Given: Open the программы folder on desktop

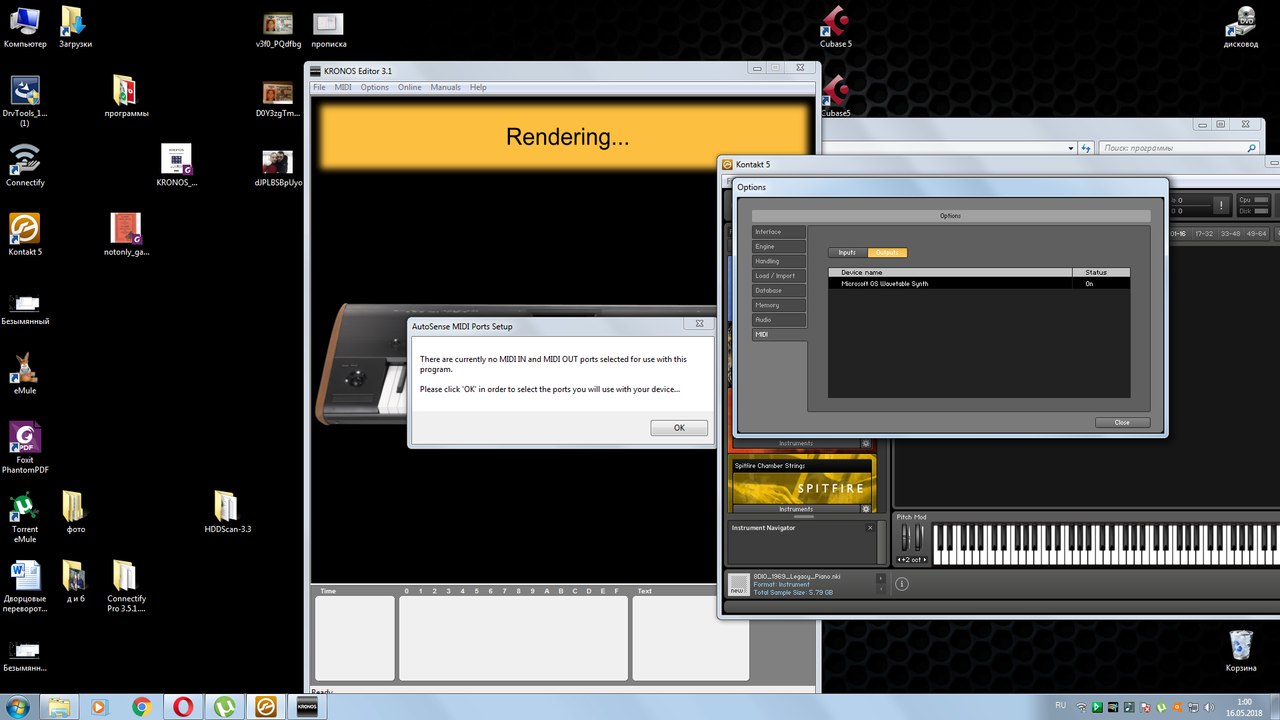Looking at the screenshot, I should tap(126, 97).
